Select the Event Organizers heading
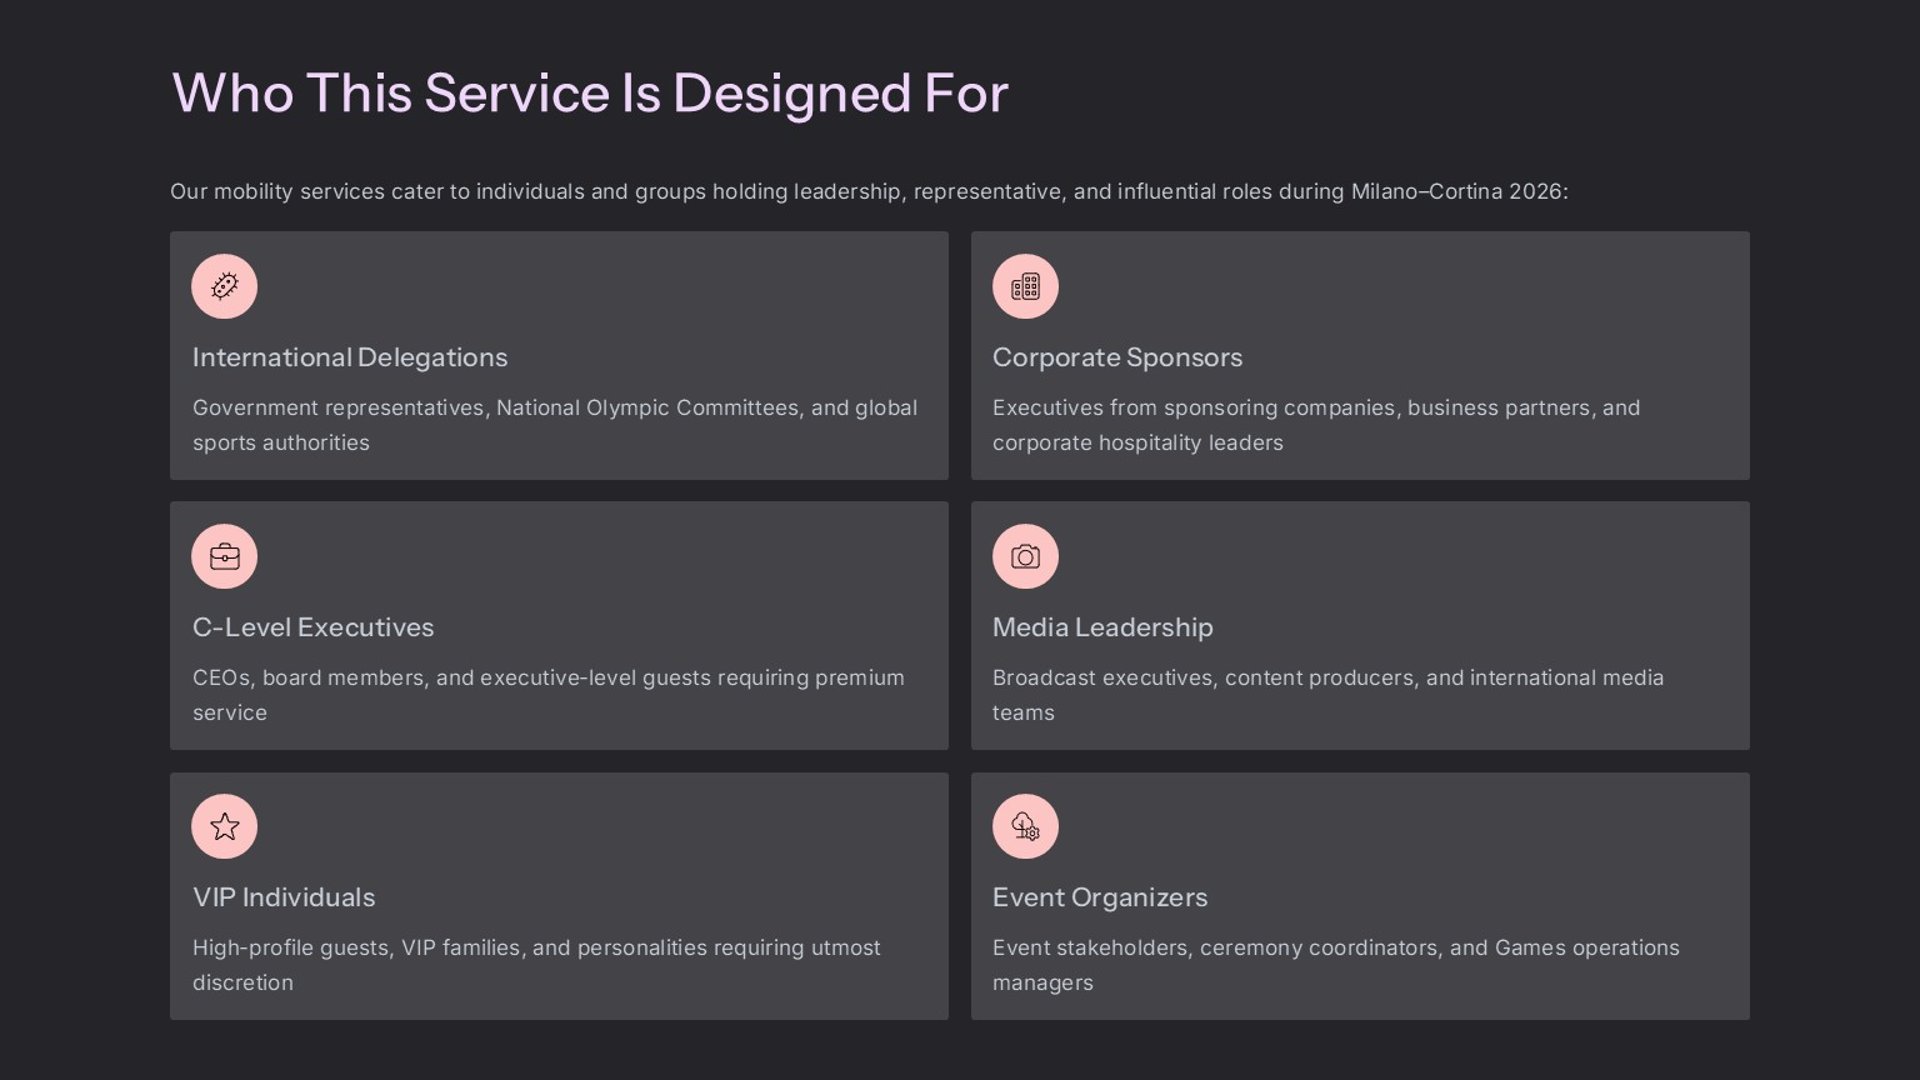The image size is (1920, 1080). (1099, 898)
